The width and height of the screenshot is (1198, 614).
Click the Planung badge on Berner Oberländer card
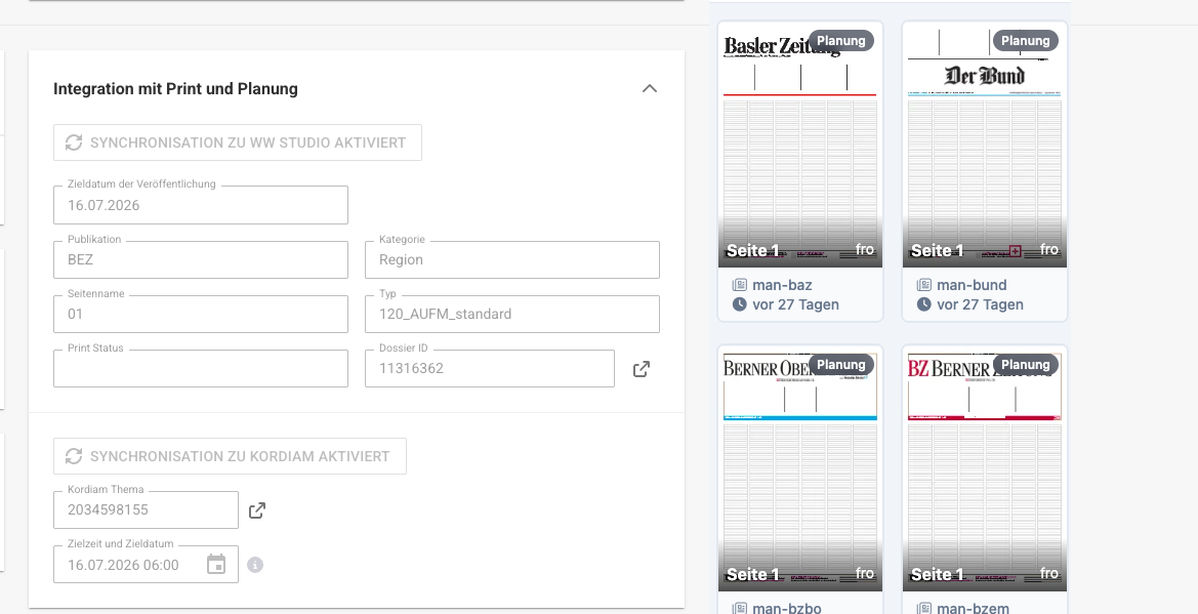[x=841, y=365]
